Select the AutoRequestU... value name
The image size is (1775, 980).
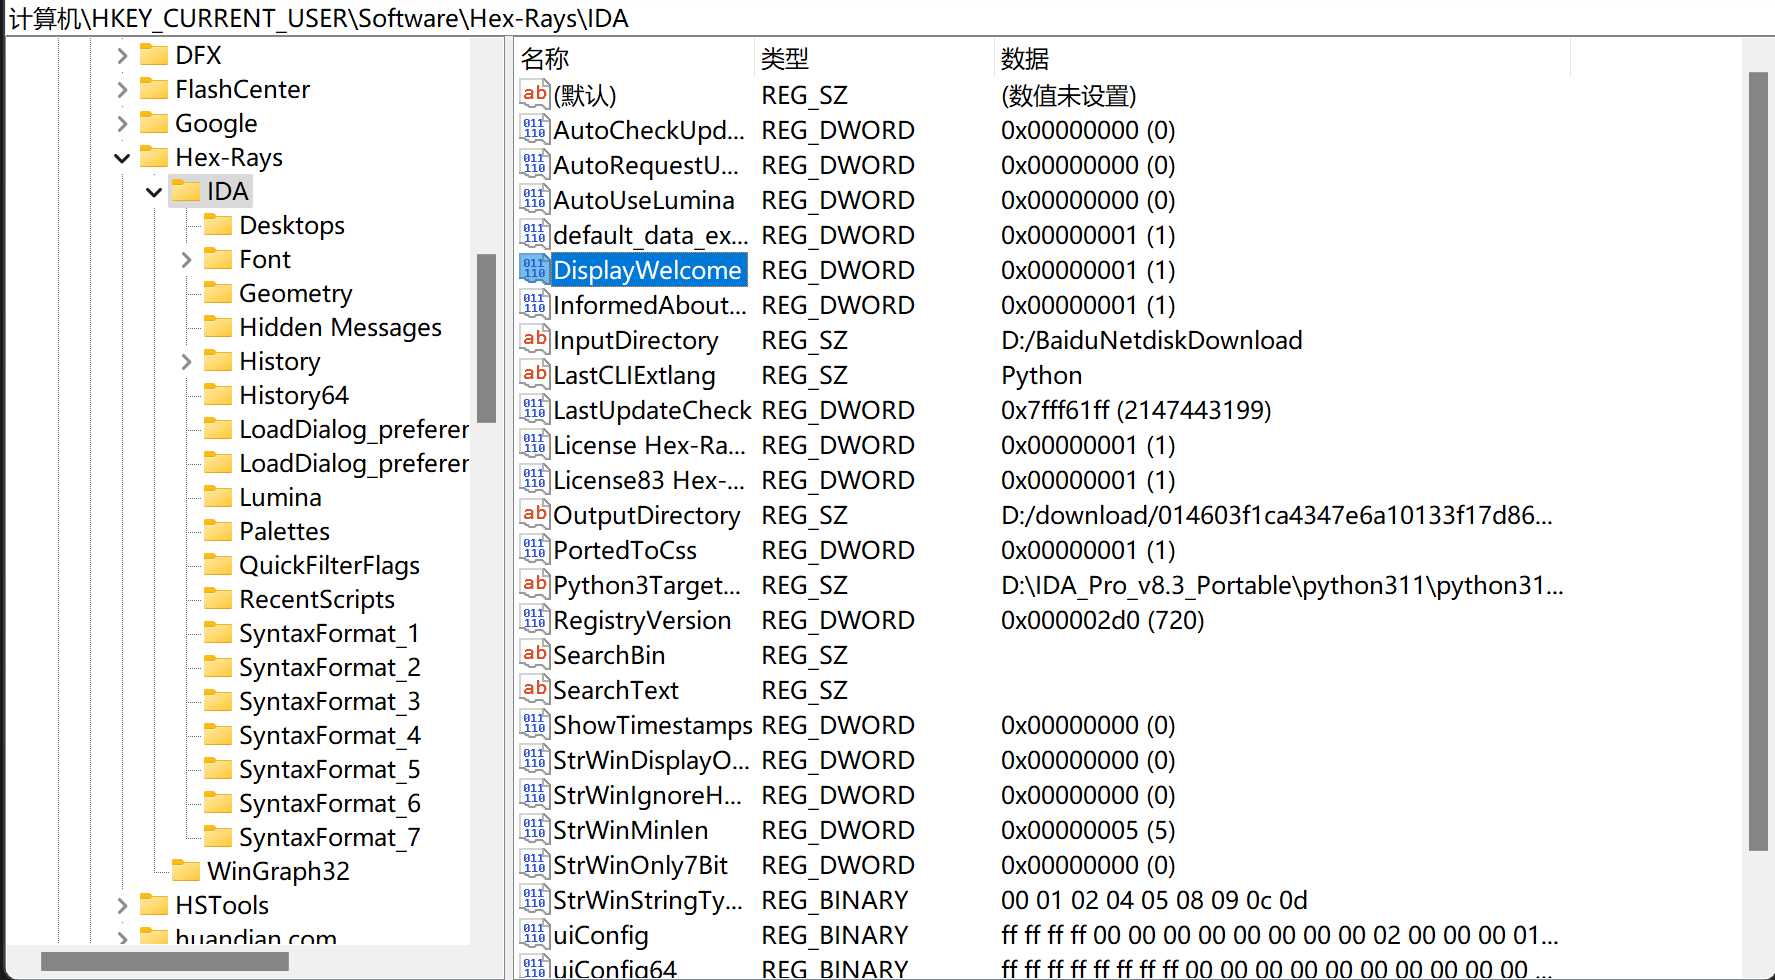[646, 165]
